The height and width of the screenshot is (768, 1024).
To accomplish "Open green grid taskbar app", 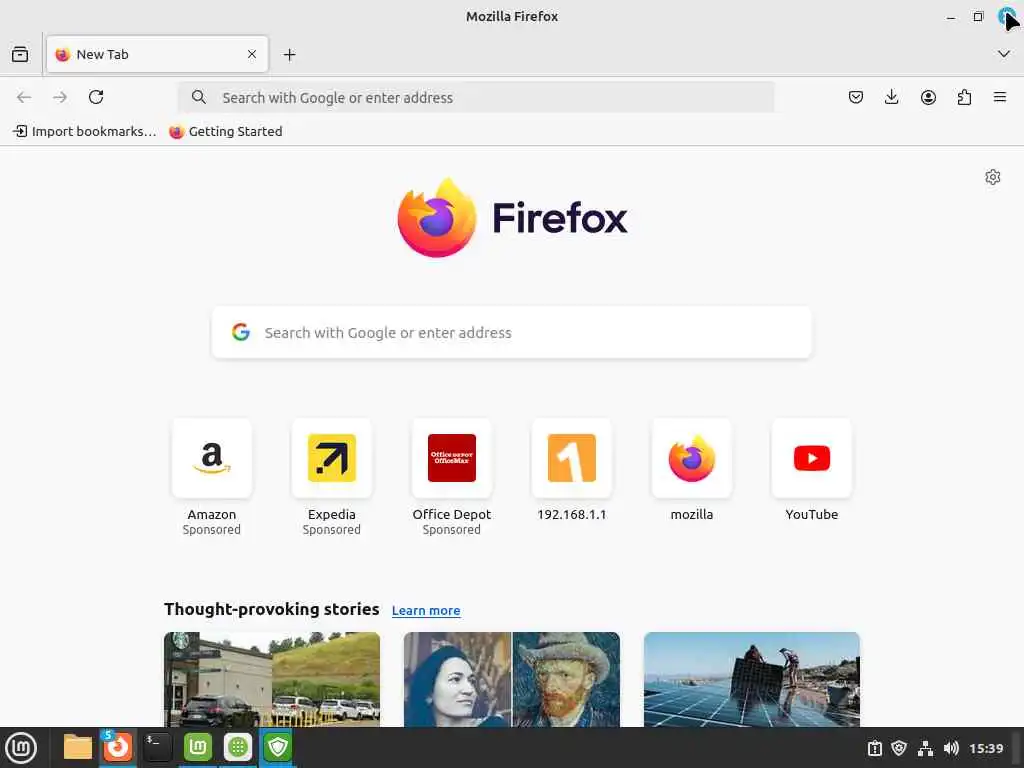I will click(238, 747).
